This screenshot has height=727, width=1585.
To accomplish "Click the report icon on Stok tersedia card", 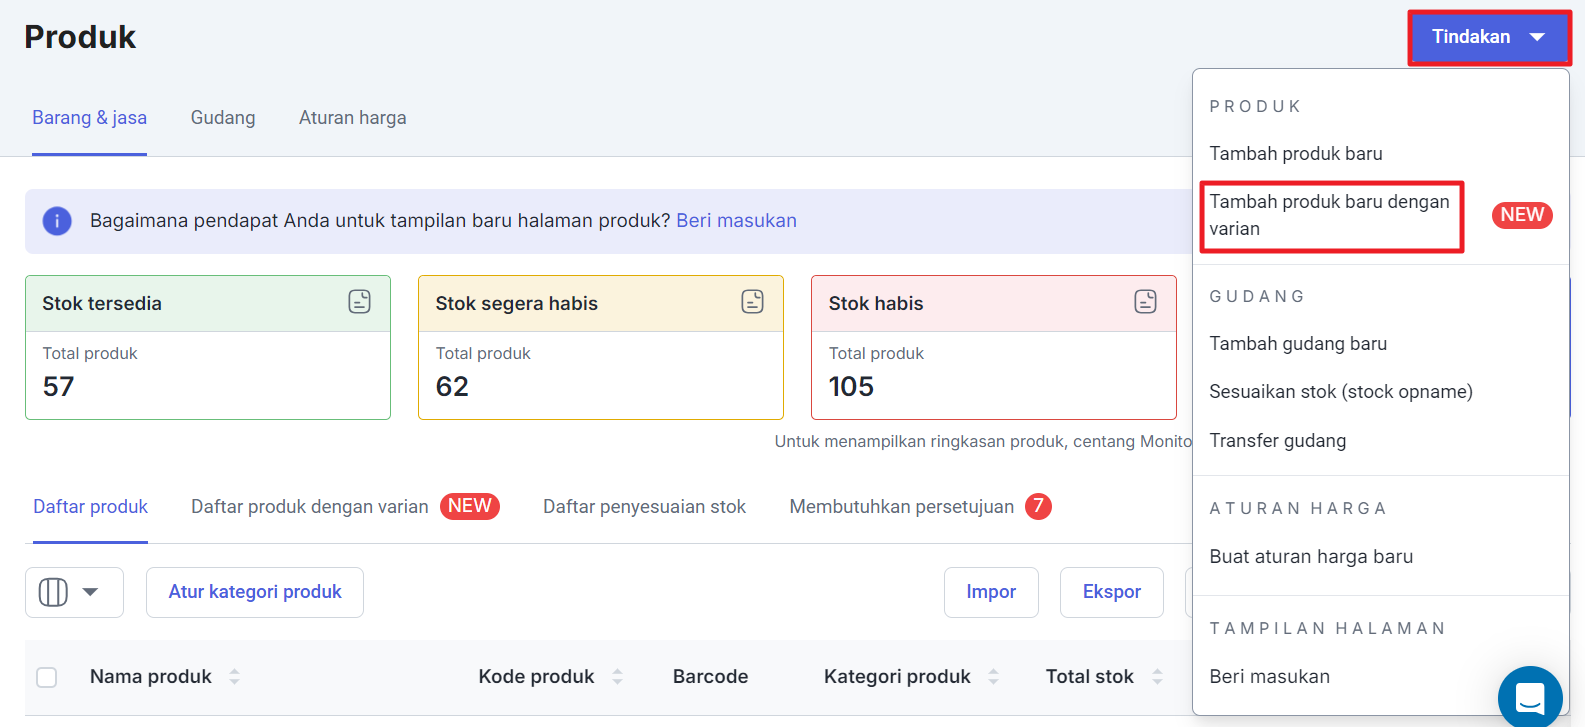I will 359,301.
